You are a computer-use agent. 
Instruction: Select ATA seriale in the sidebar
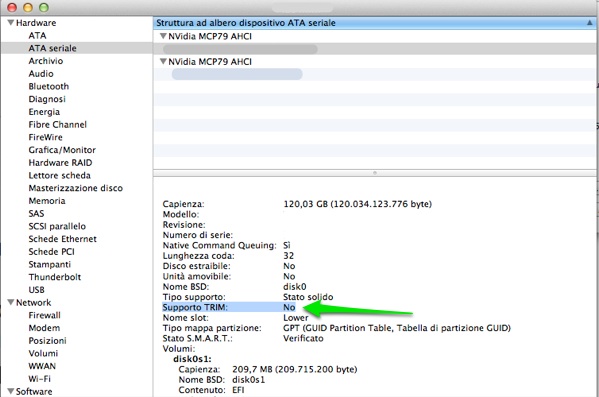tap(52, 48)
